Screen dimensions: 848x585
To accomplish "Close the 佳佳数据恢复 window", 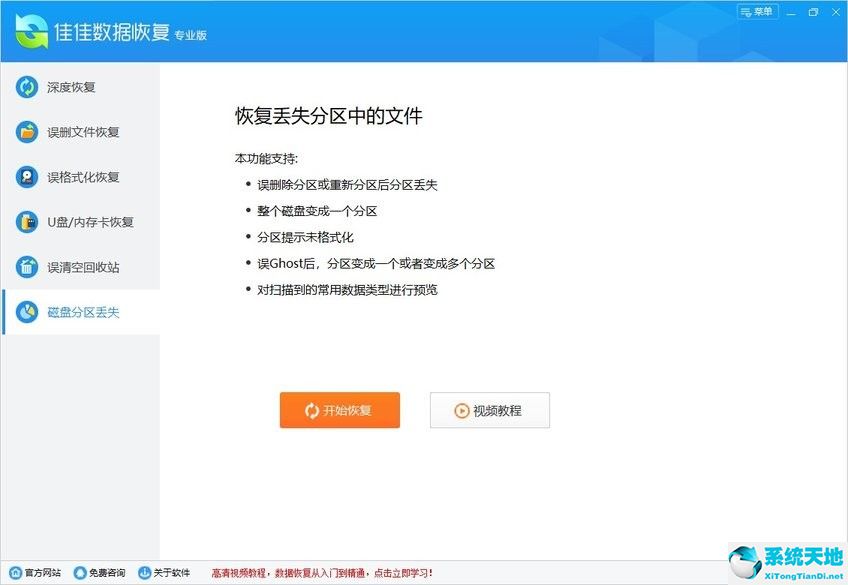I will 835,12.
